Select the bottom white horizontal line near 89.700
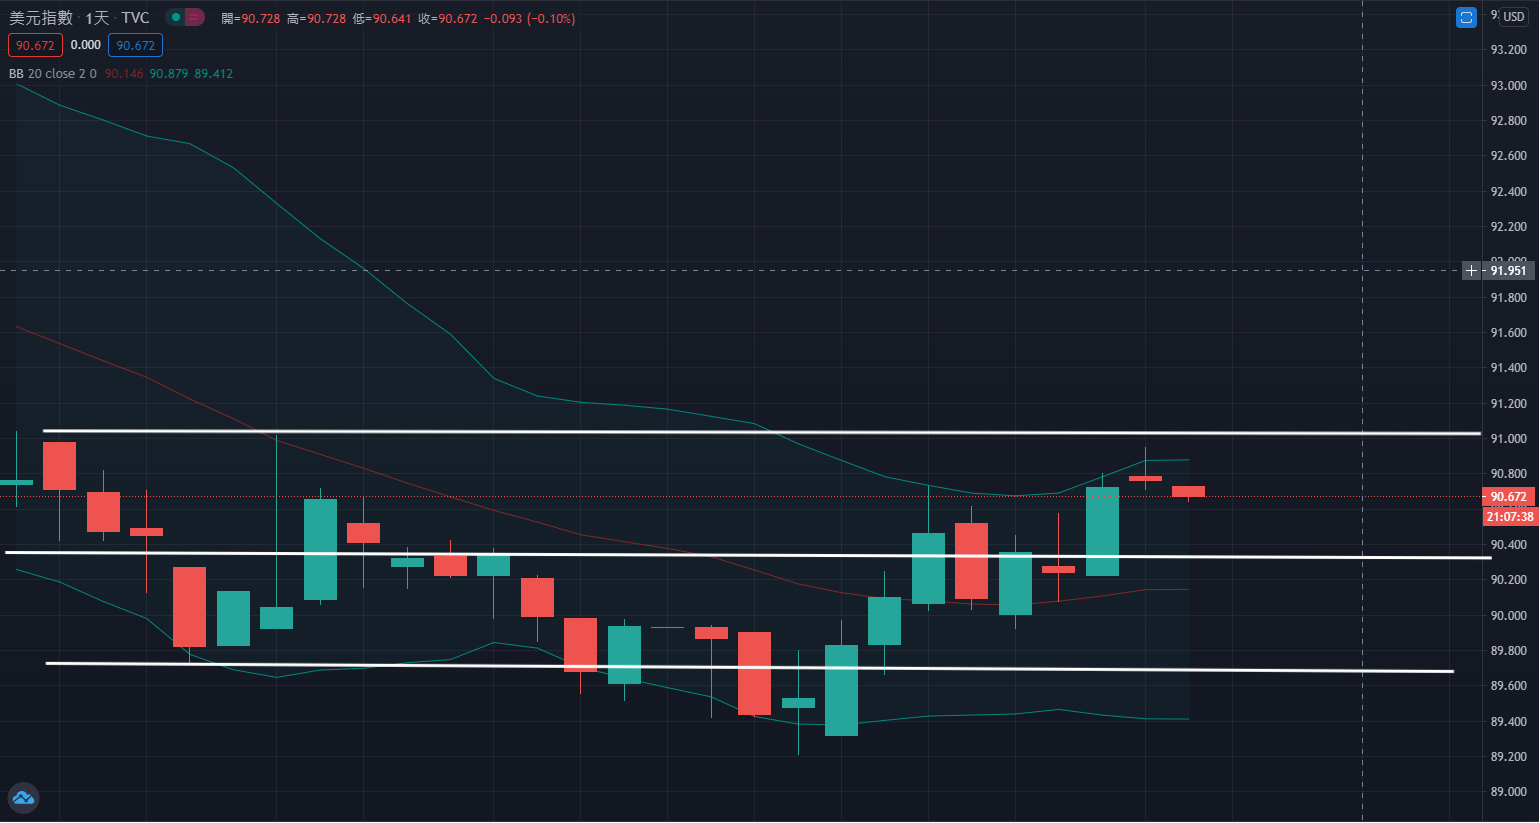Image resolution: width=1540 pixels, height=823 pixels. [700, 667]
